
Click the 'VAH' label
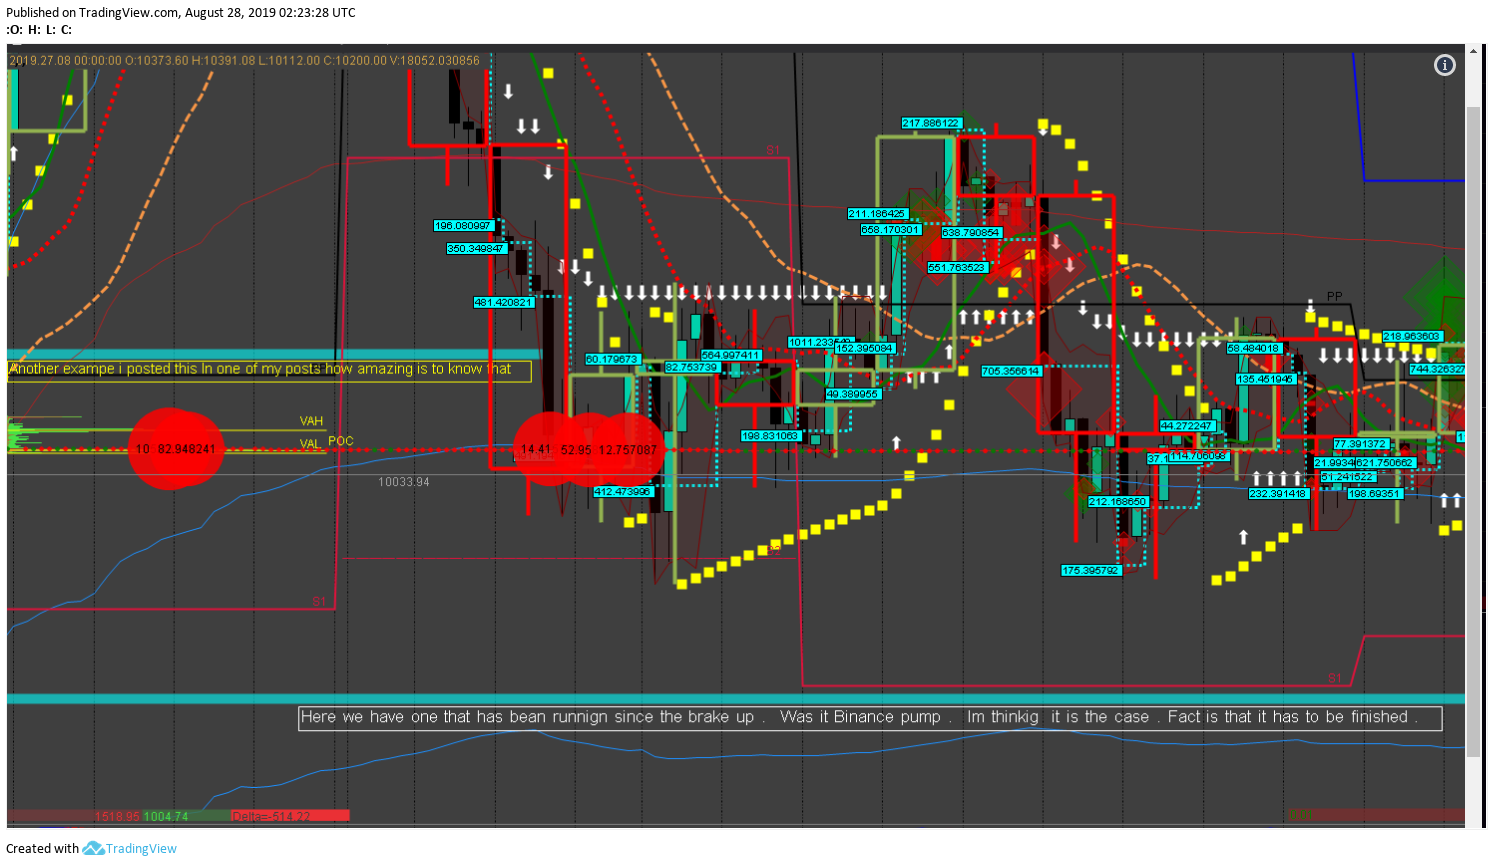tap(311, 421)
